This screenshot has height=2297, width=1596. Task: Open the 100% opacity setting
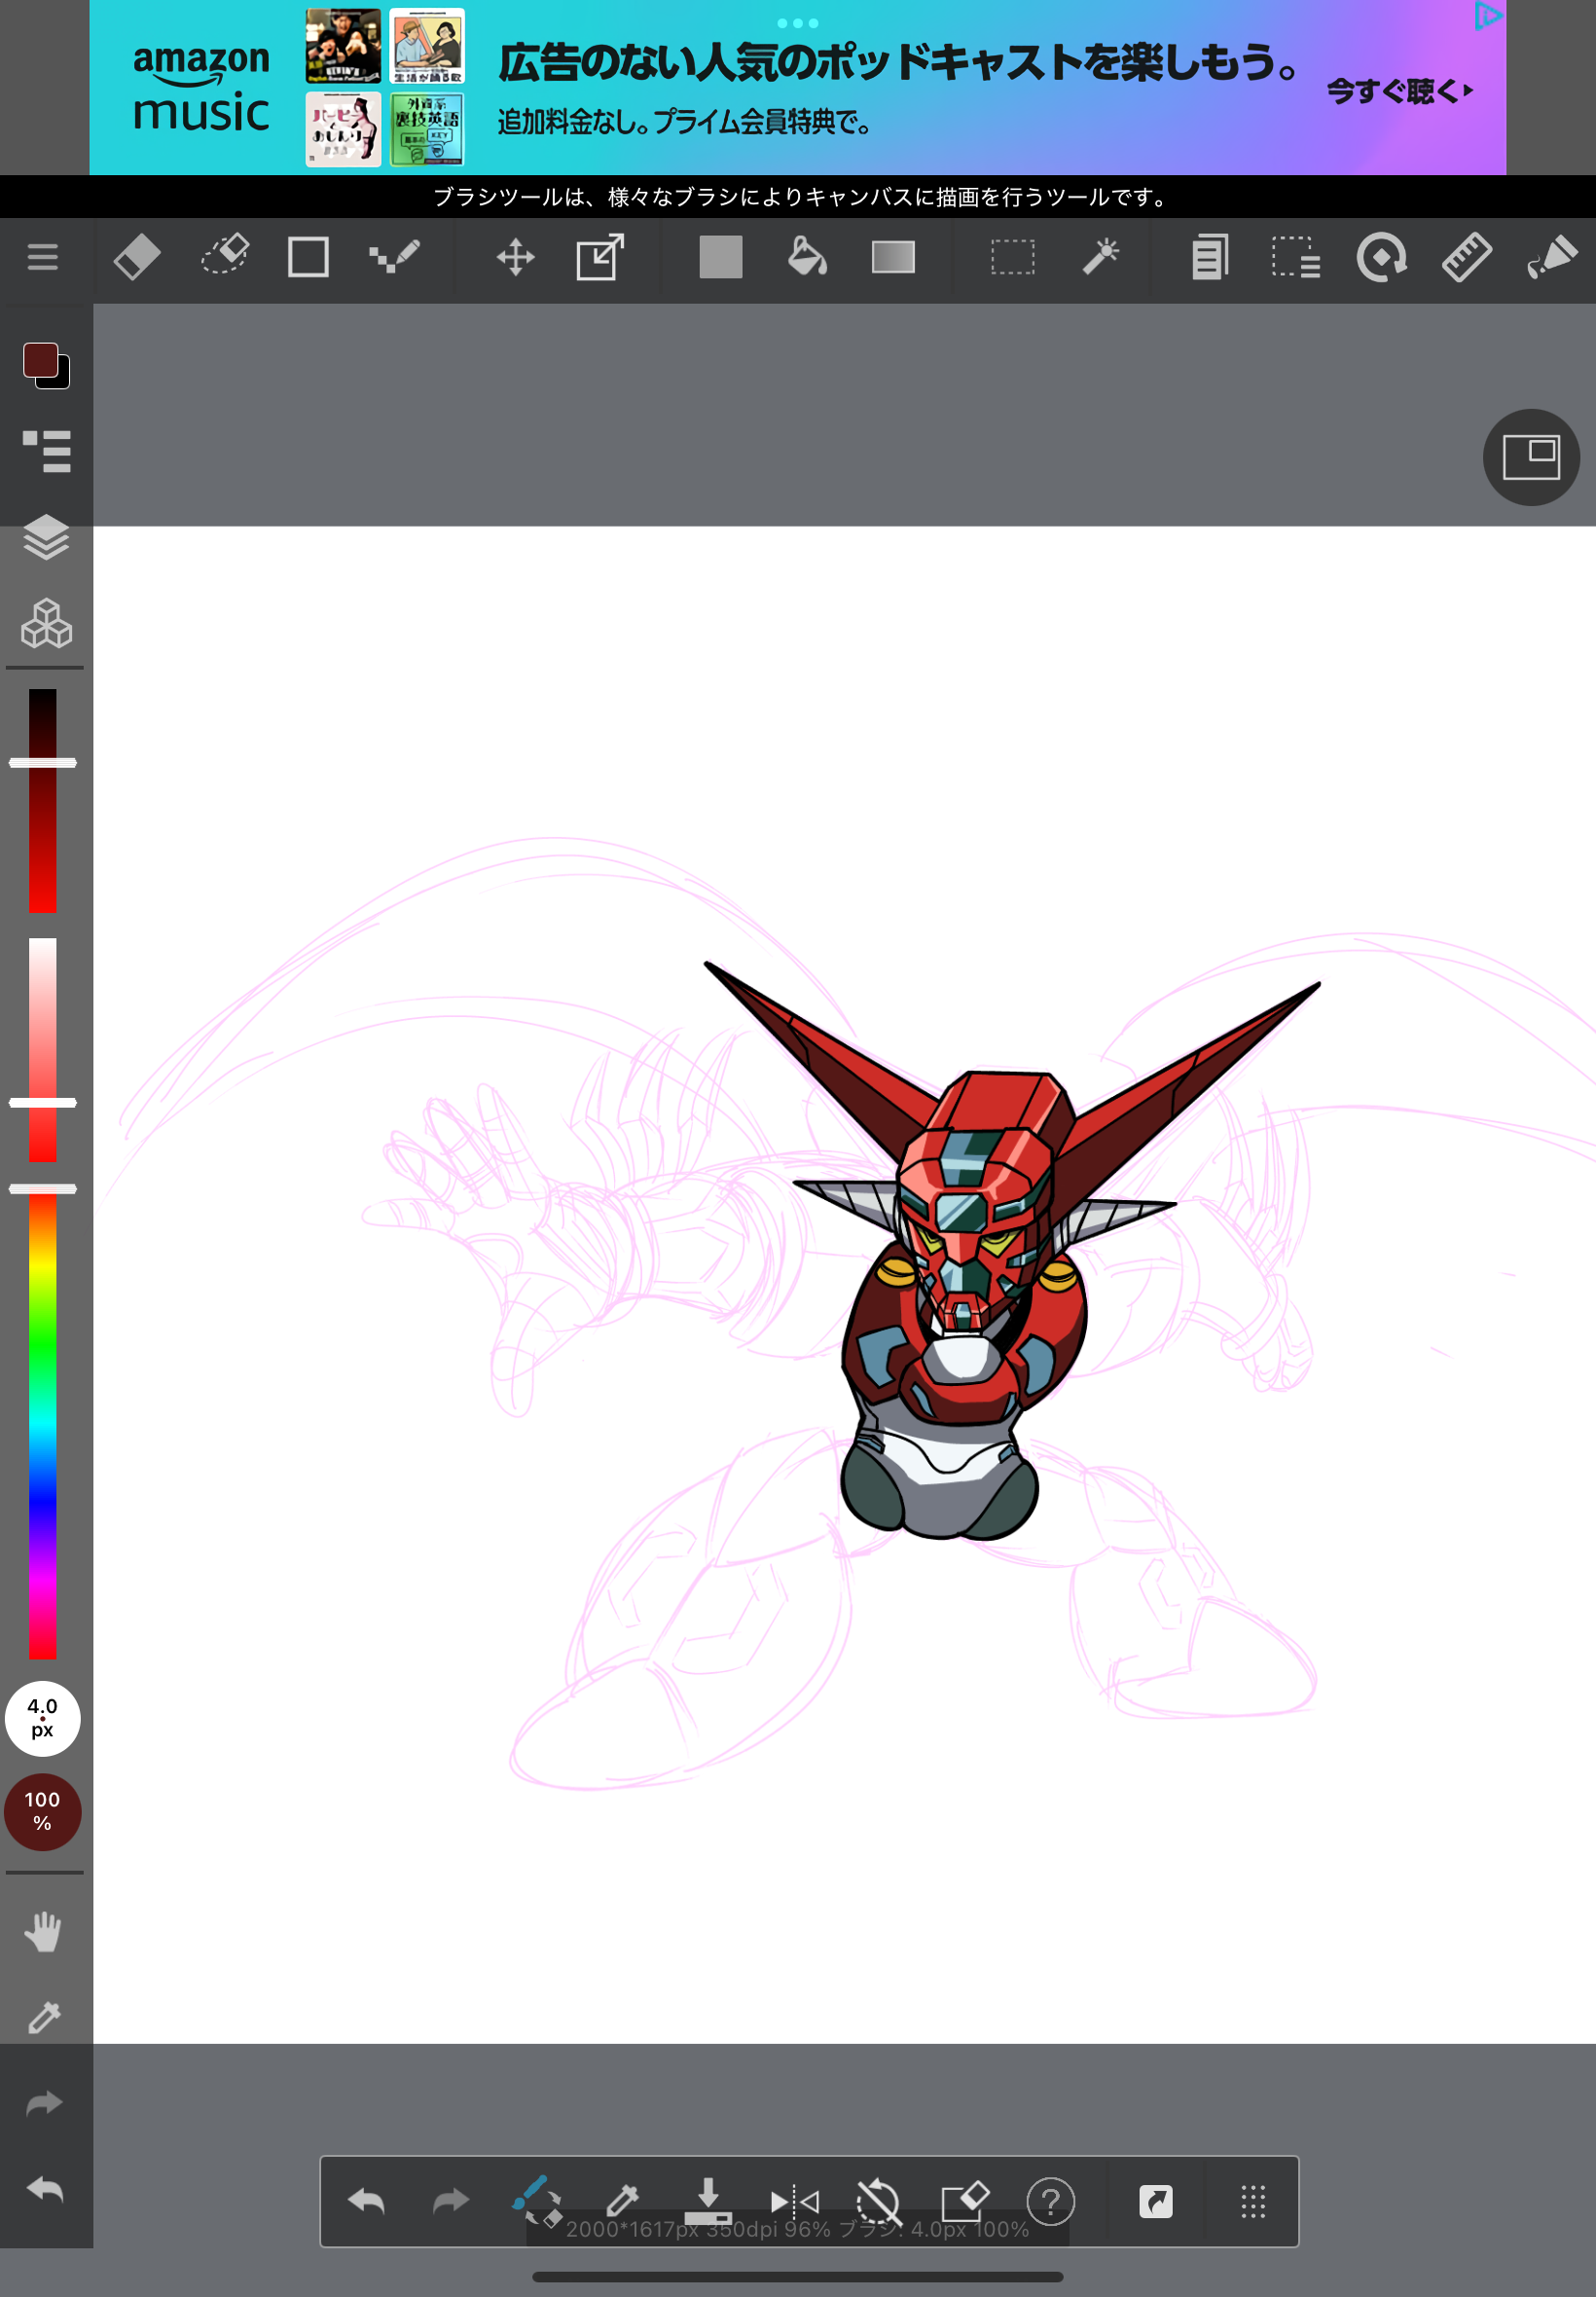click(x=42, y=1811)
